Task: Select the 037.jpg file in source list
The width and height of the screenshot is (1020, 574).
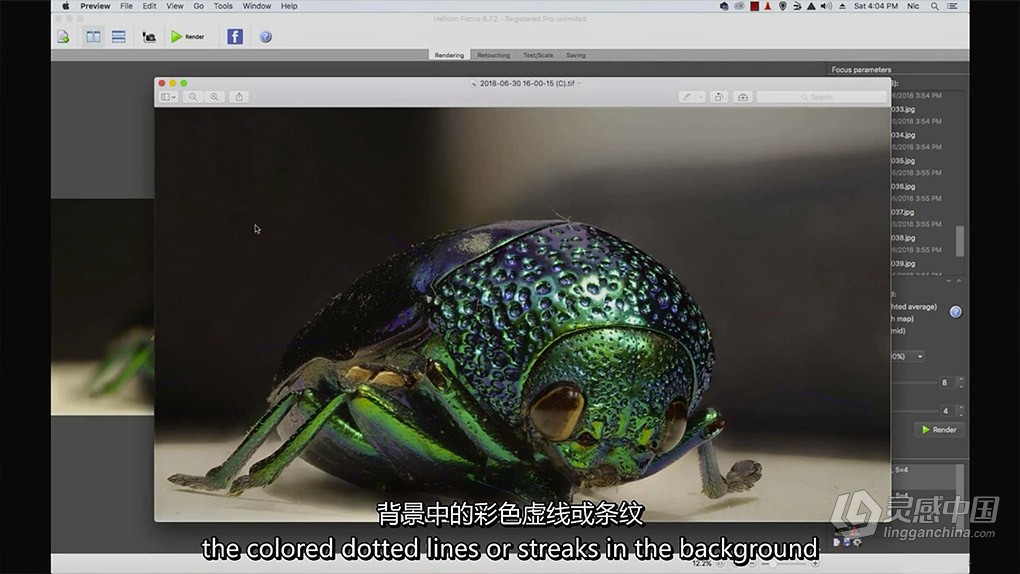Action: click(903, 212)
